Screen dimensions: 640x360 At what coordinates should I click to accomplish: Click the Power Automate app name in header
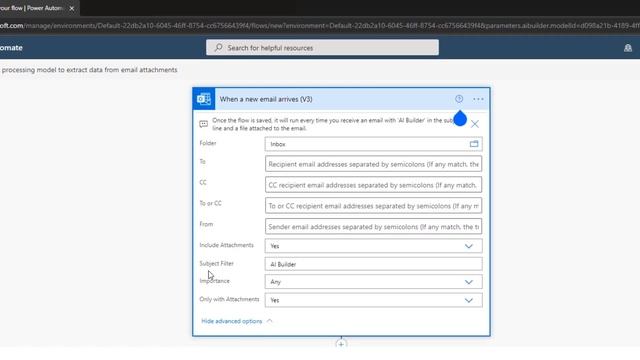(11, 48)
